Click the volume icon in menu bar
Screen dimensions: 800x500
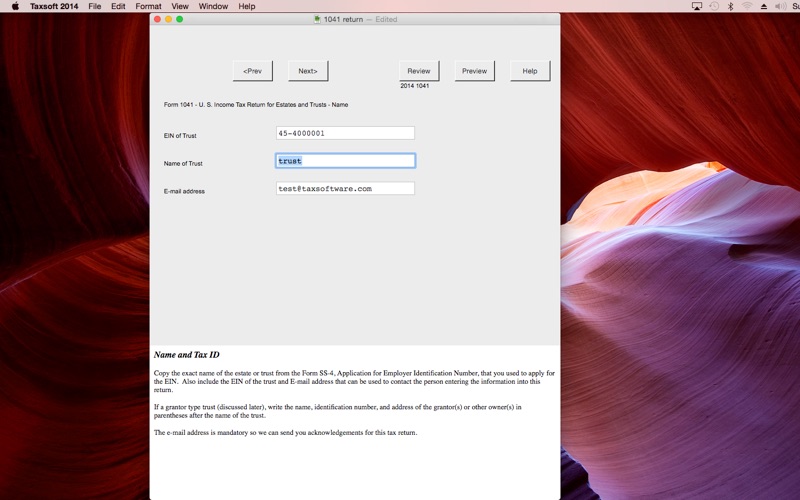coord(781,6)
